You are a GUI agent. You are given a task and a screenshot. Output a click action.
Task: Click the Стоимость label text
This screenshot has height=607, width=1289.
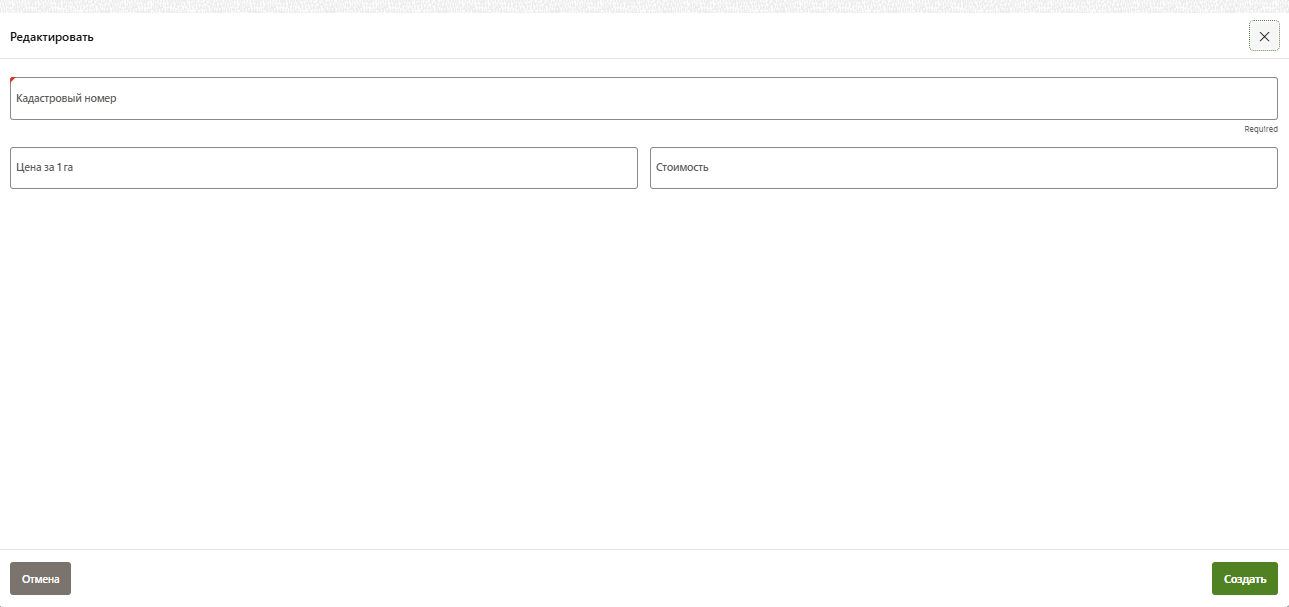tap(682, 168)
